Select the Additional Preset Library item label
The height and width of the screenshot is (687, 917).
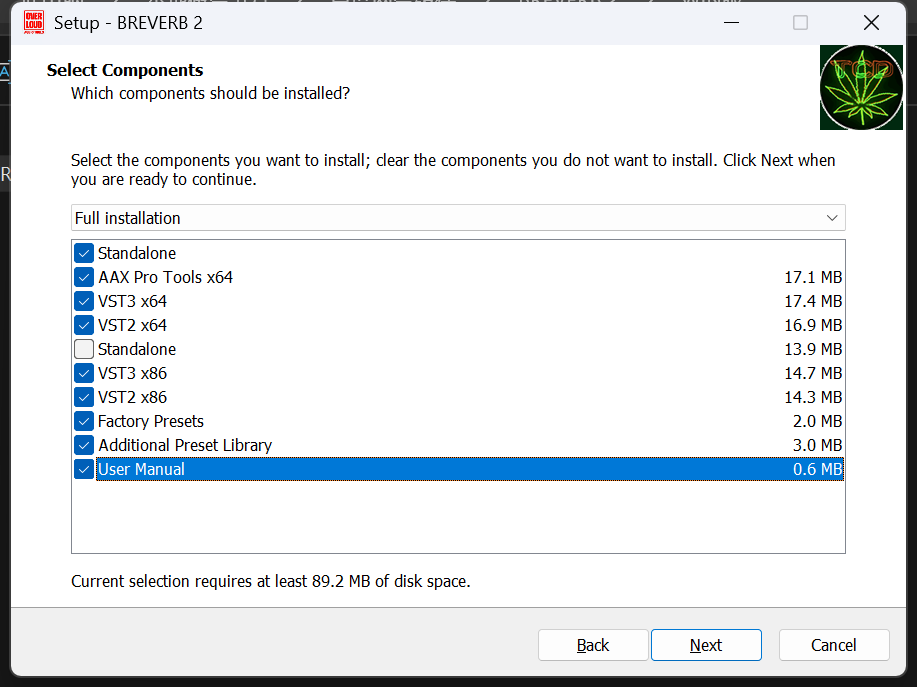pyautogui.click(x=185, y=445)
